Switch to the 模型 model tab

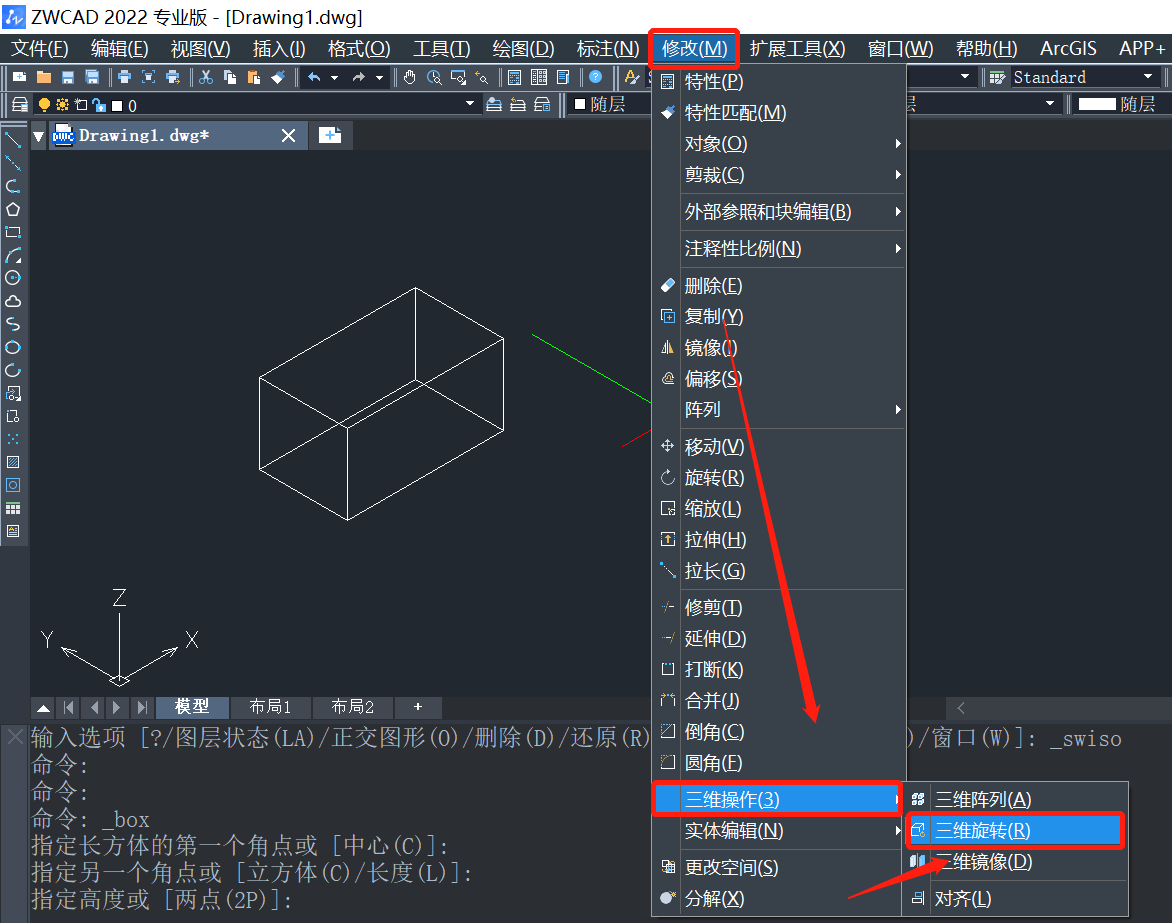pyautogui.click(x=192, y=706)
